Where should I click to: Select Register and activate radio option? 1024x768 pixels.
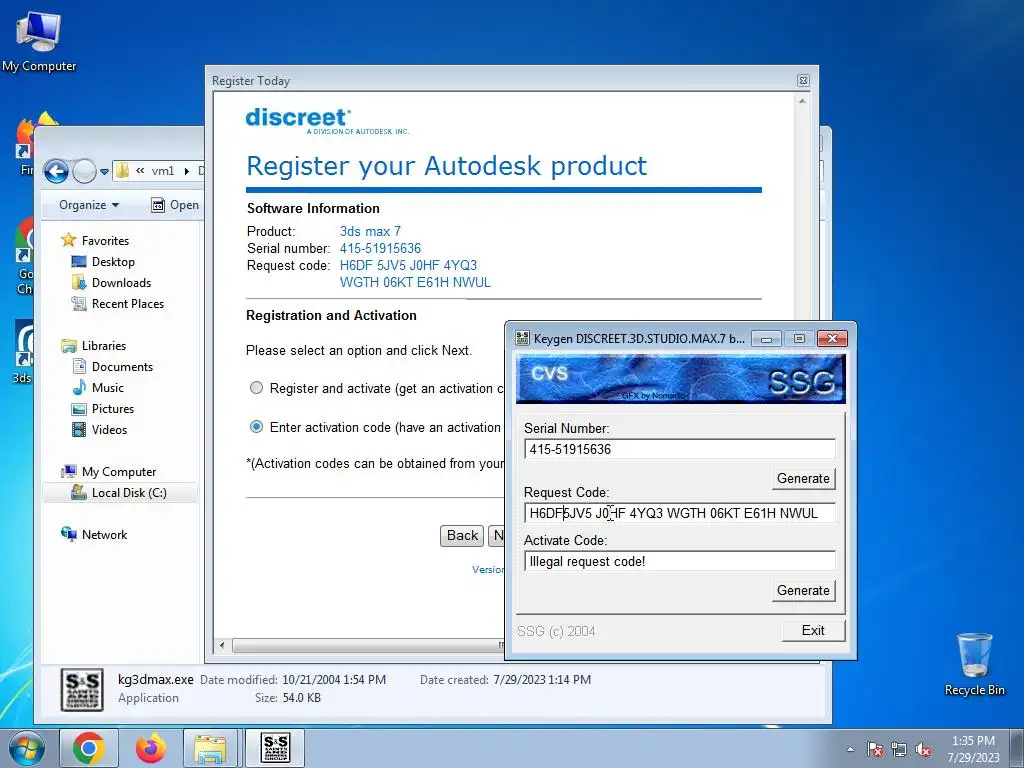click(257, 388)
